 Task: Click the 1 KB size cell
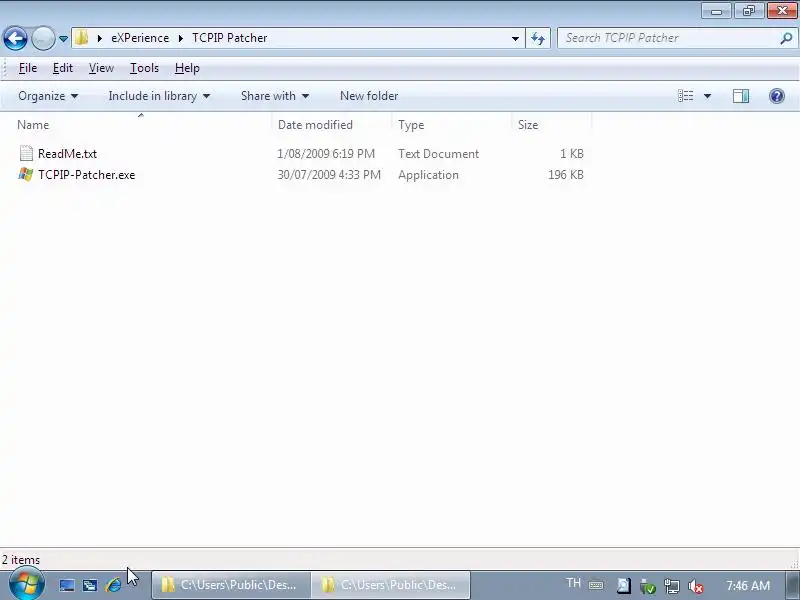coord(571,154)
